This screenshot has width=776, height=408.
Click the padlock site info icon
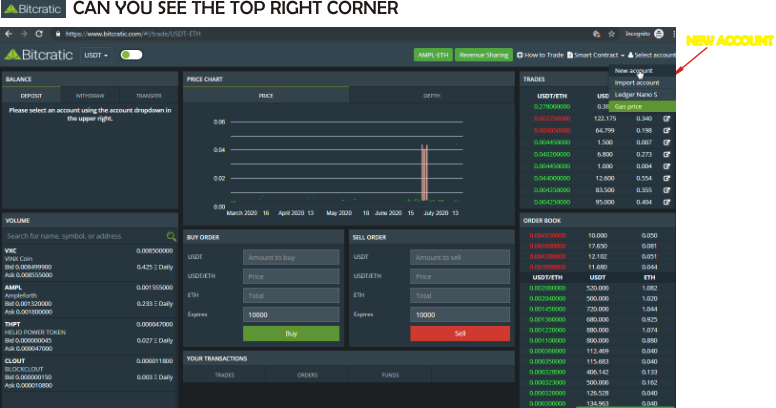tap(58, 34)
